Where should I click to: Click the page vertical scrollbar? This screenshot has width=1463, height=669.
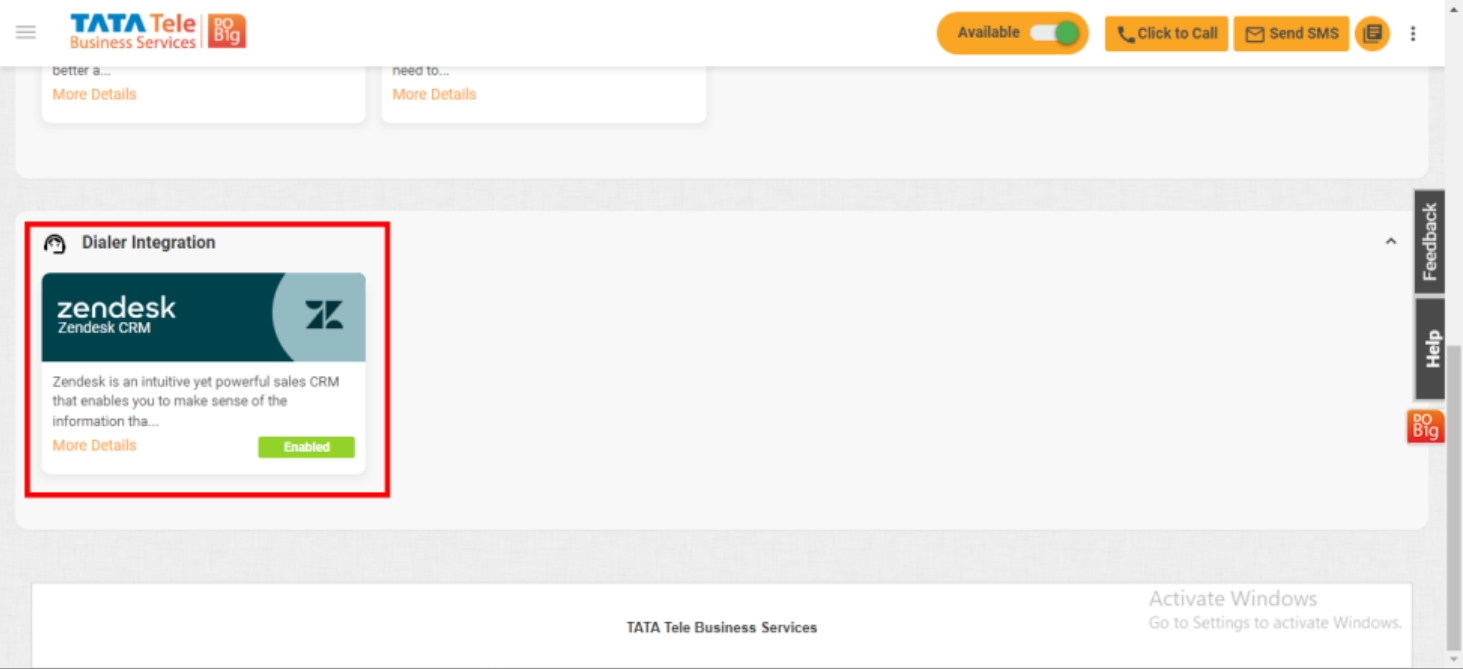tap(1454, 497)
